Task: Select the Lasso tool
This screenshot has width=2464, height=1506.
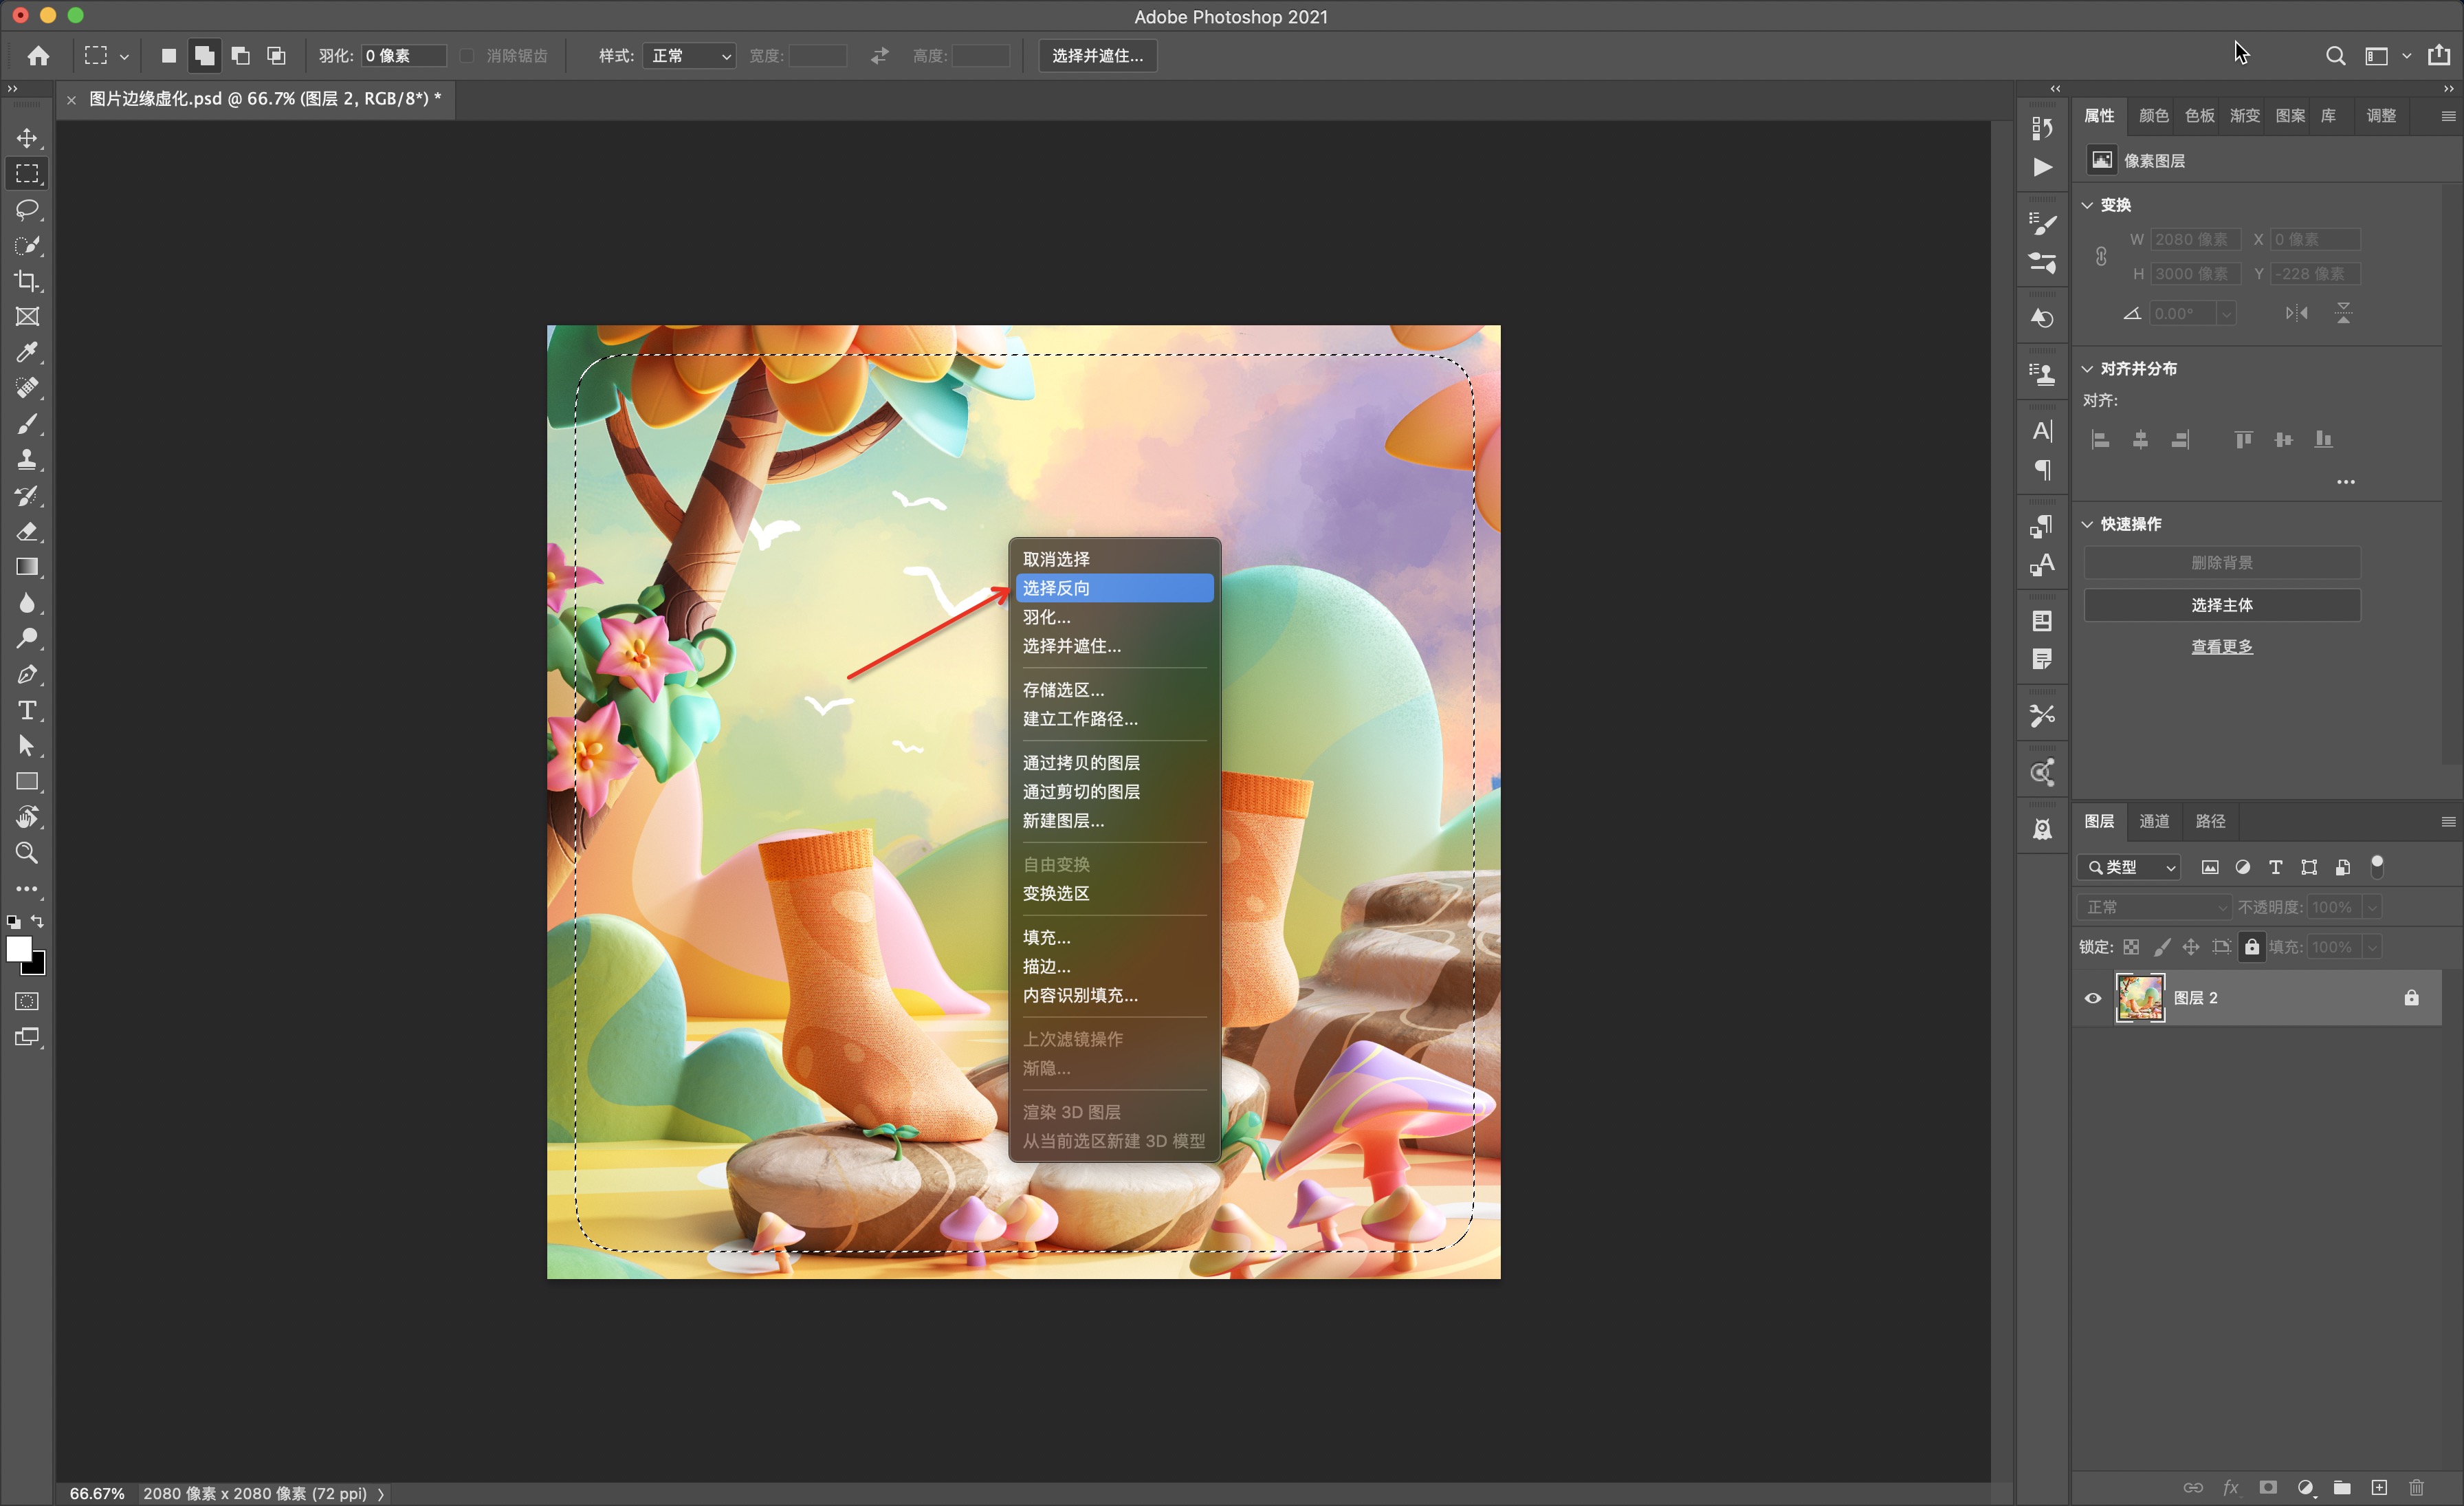Action: (27, 210)
